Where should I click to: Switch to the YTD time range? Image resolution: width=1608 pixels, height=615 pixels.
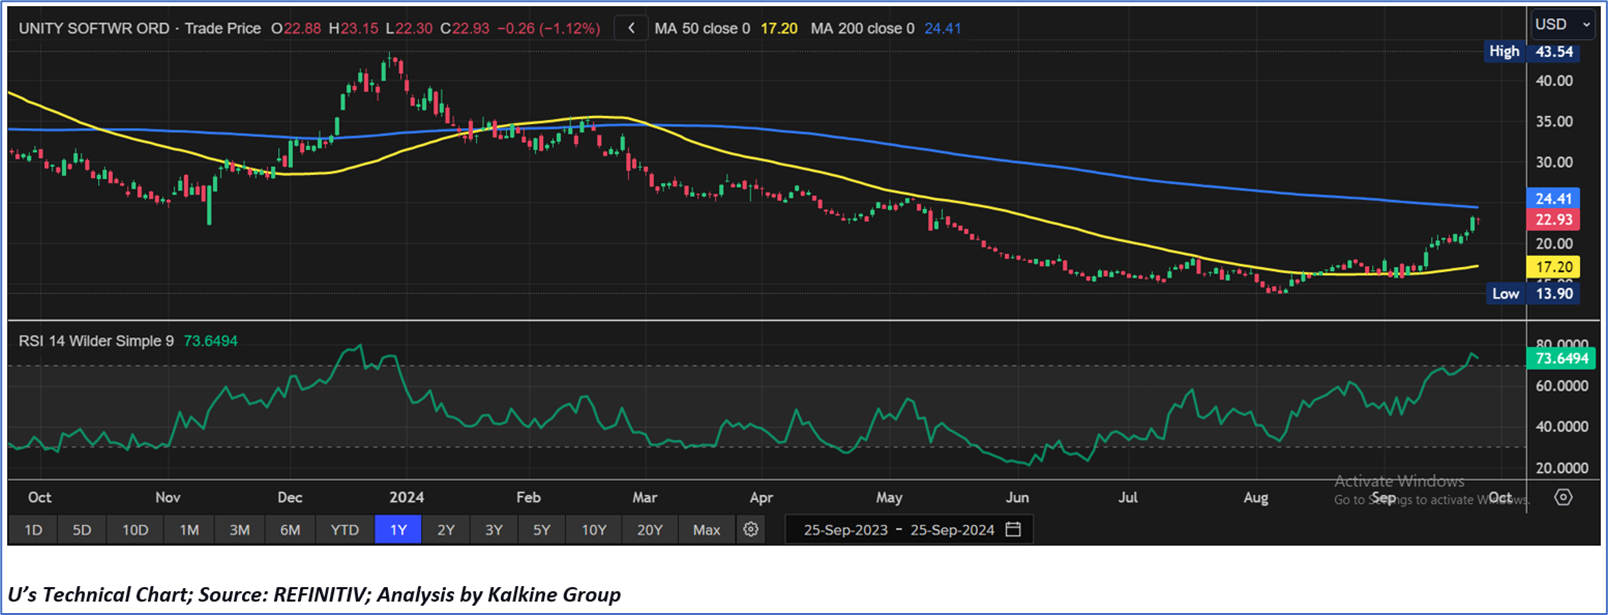344,529
